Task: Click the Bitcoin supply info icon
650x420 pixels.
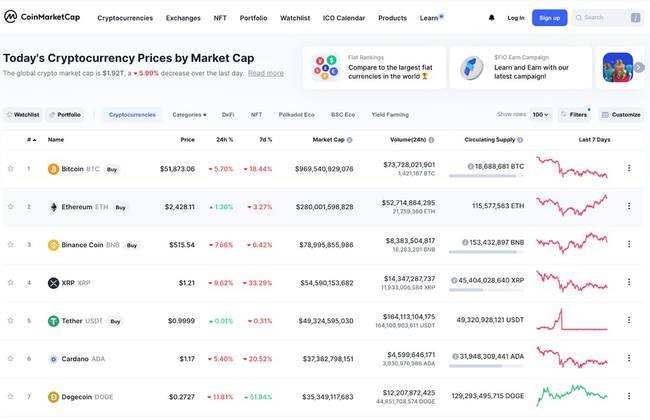Action: pyautogui.click(x=470, y=167)
